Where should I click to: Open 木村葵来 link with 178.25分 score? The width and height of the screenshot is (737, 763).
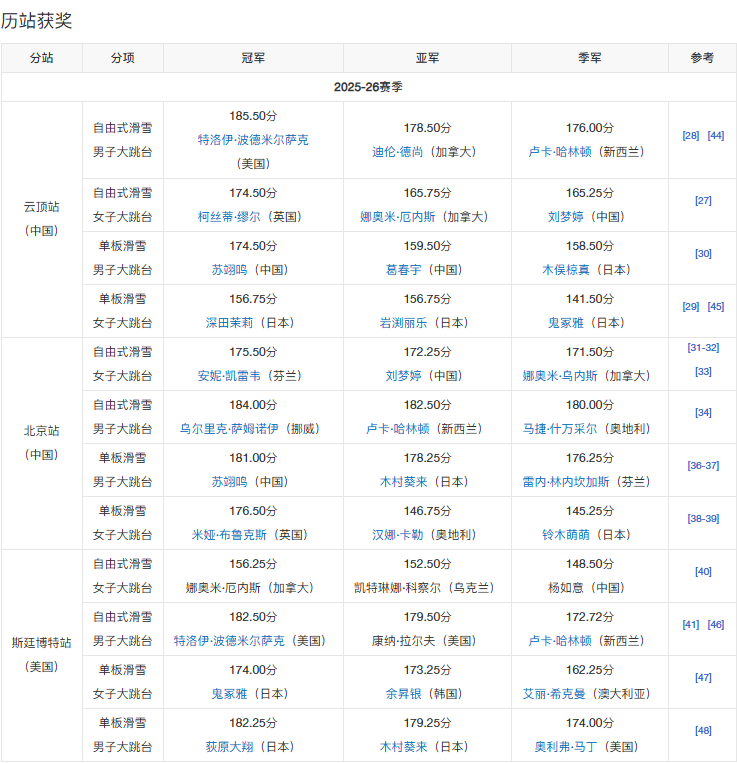[x=403, y=482]
